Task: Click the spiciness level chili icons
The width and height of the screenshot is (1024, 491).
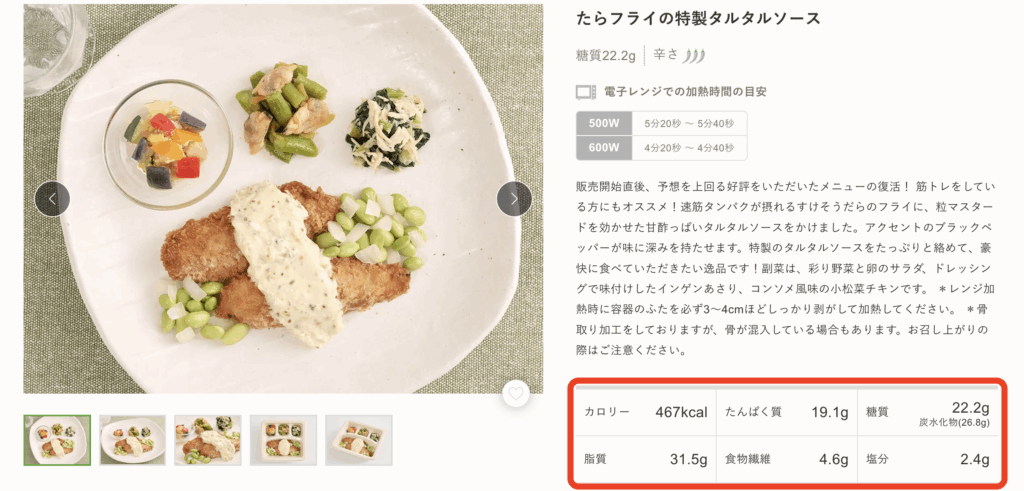Action: (x=693, y=54)
